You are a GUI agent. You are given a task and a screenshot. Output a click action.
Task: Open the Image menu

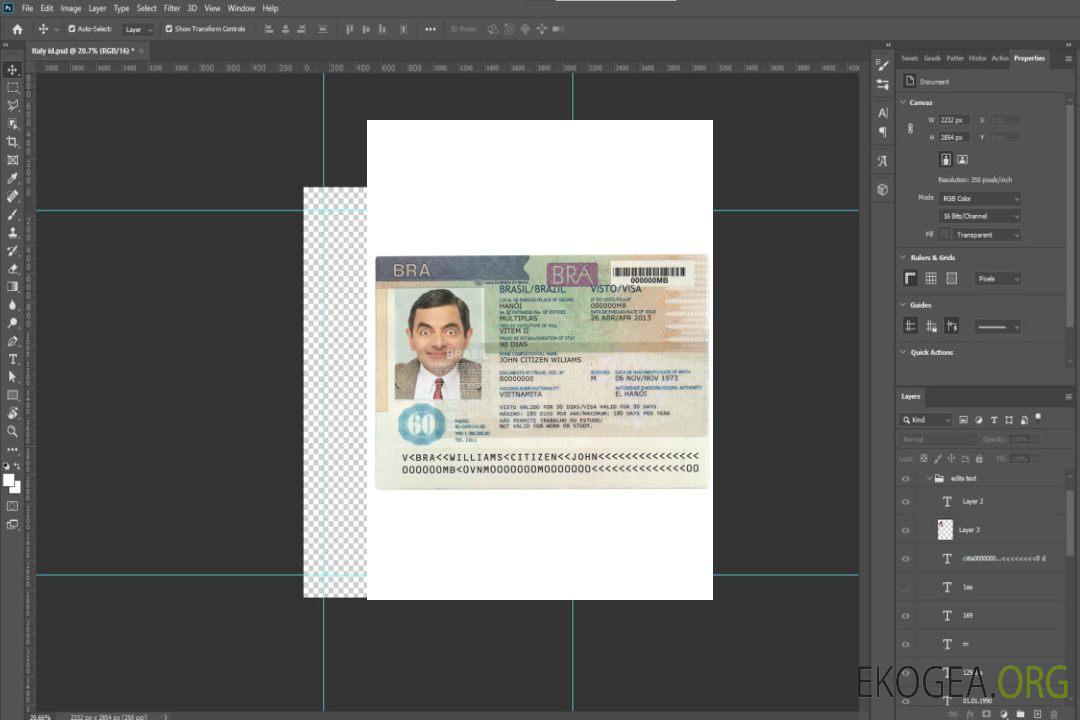70,8
